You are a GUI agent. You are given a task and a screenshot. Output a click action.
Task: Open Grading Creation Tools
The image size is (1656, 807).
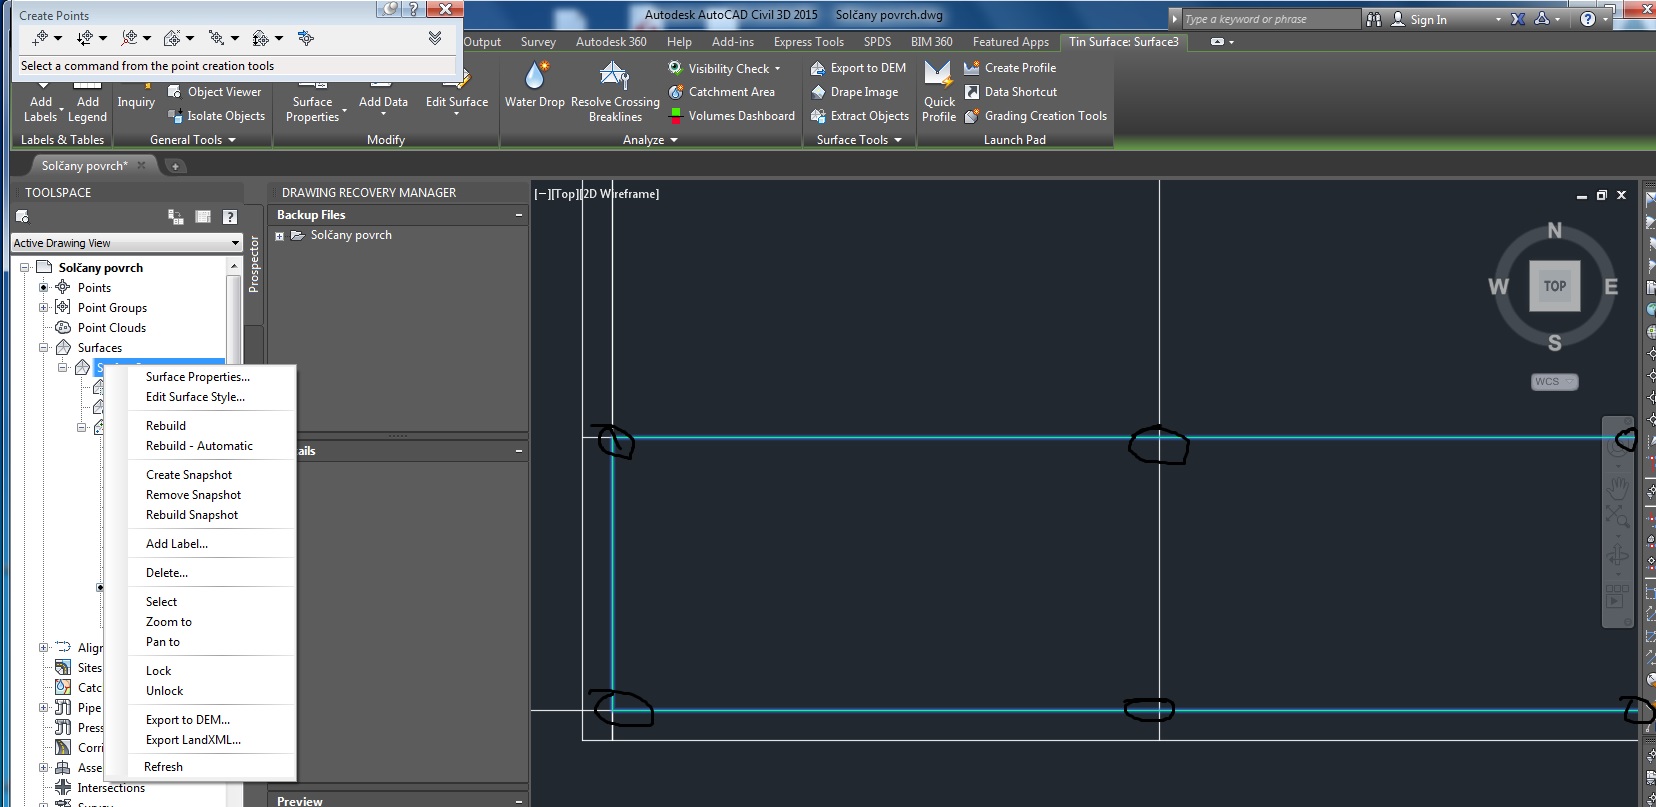[x=1035, y=116]
